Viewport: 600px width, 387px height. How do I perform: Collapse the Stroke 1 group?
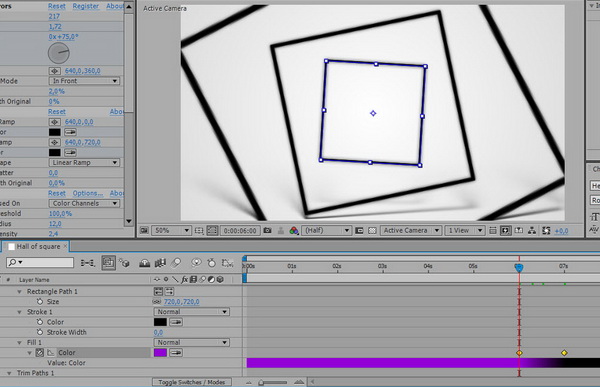coord(19,312)
